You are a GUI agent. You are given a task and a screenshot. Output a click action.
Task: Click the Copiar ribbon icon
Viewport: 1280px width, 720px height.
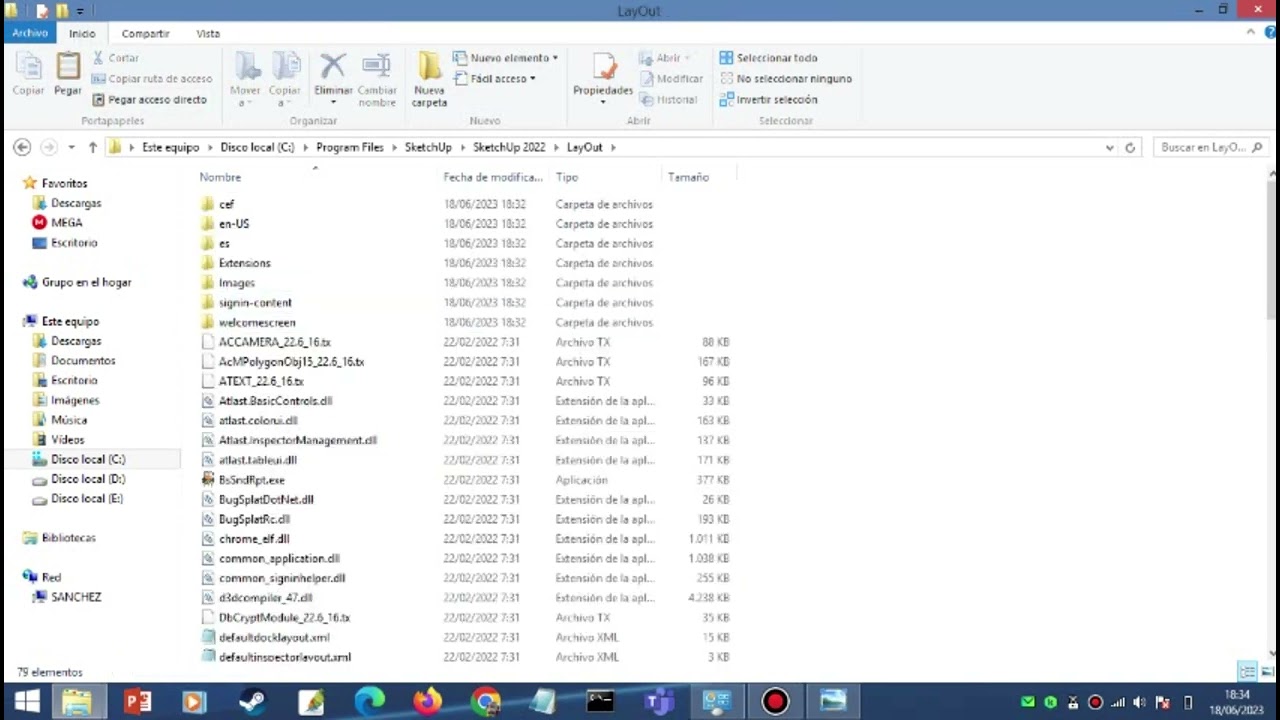[28, 74]
